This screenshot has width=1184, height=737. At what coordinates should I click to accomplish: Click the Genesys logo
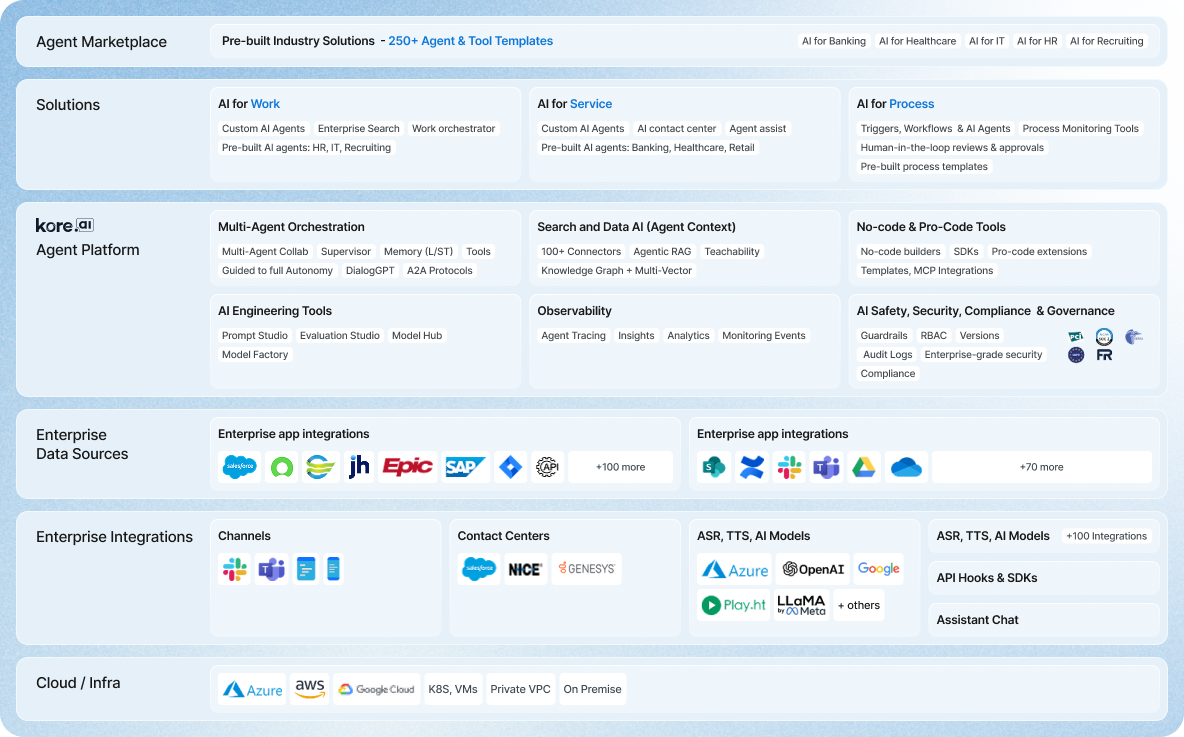(x=587, y=569)
